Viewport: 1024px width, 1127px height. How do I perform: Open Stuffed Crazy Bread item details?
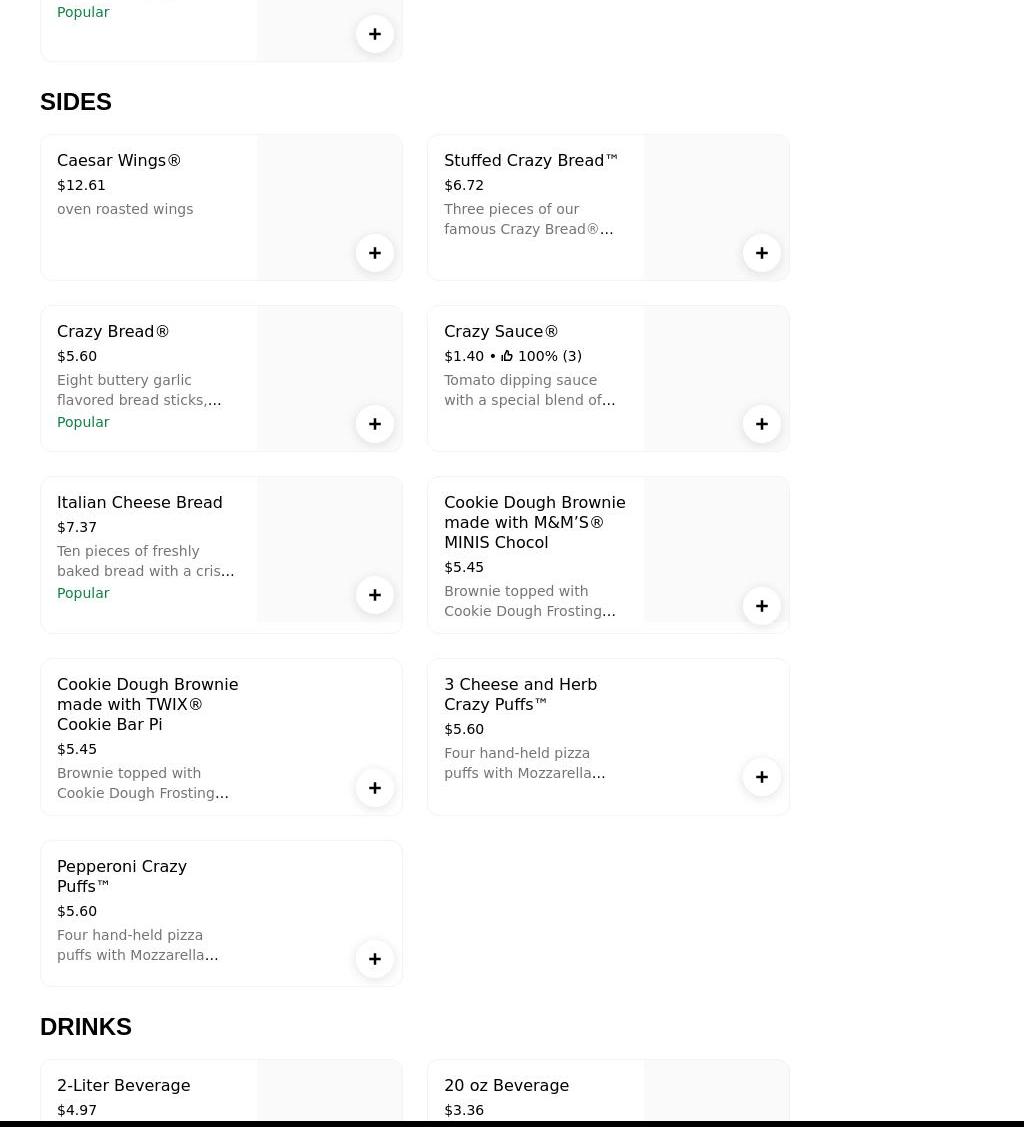[x=531, y=161]
